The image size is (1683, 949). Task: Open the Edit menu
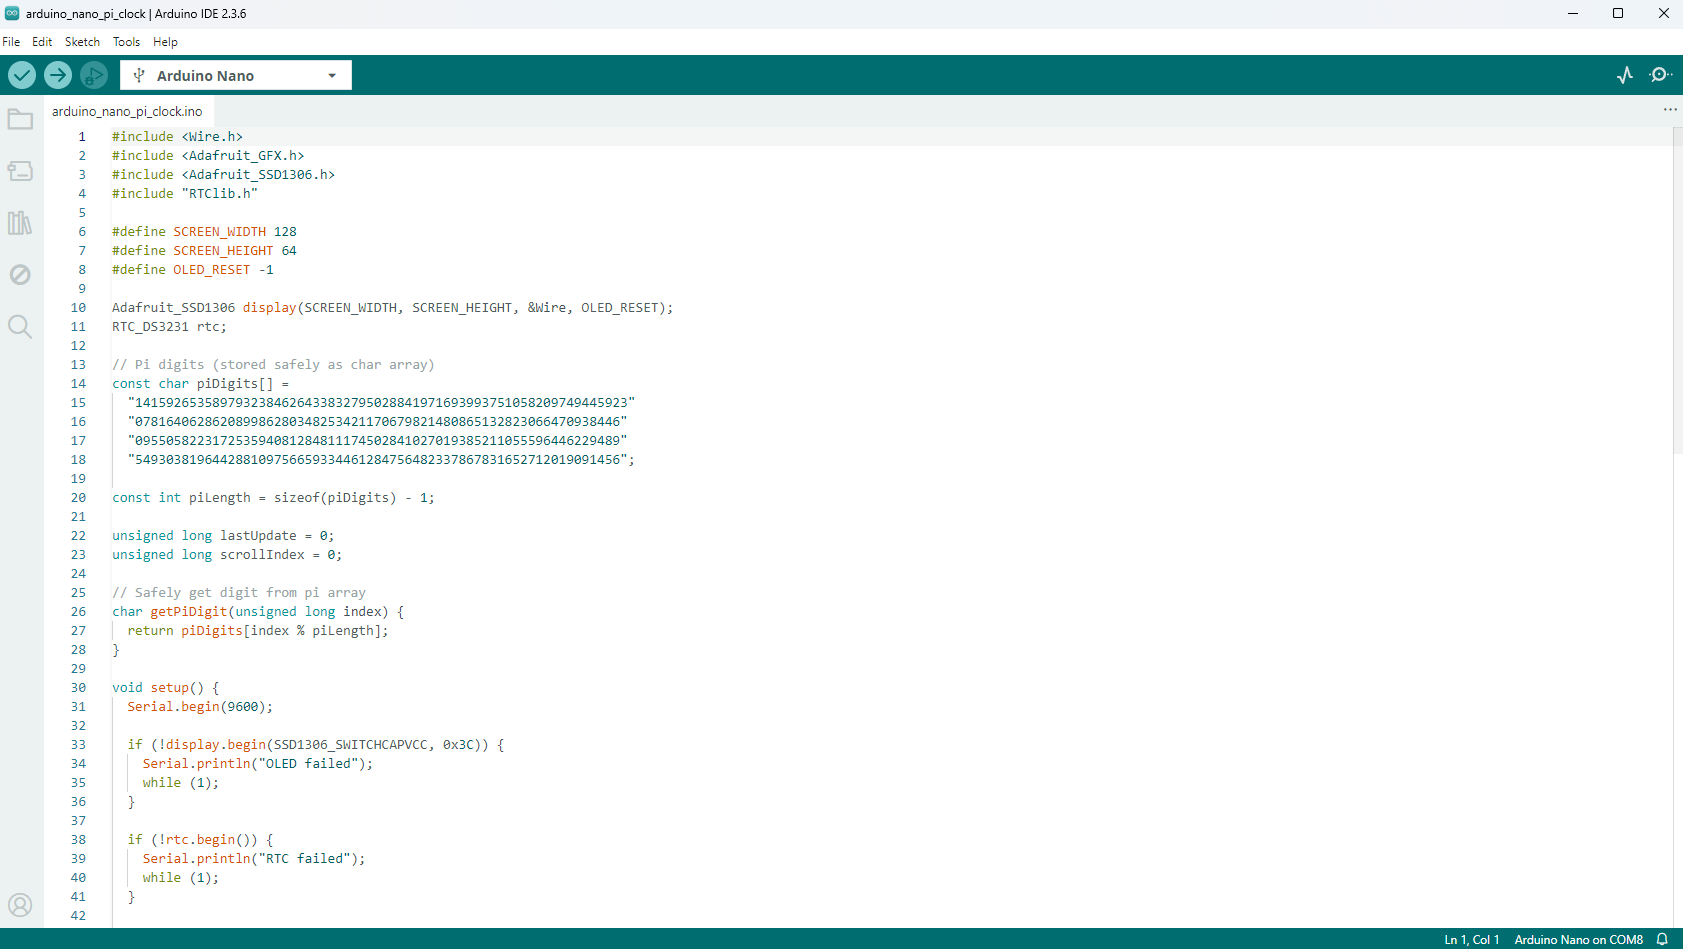[x=42, y=42]
